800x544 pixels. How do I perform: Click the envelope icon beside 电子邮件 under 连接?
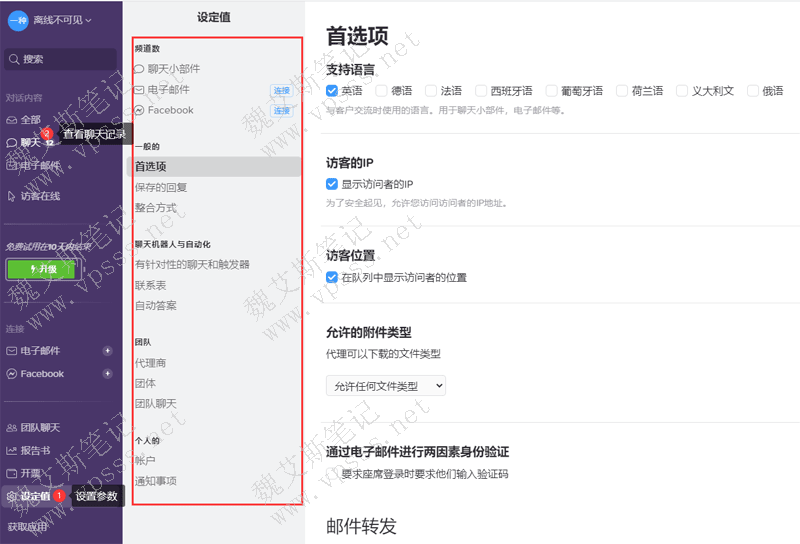pos(11,351)
